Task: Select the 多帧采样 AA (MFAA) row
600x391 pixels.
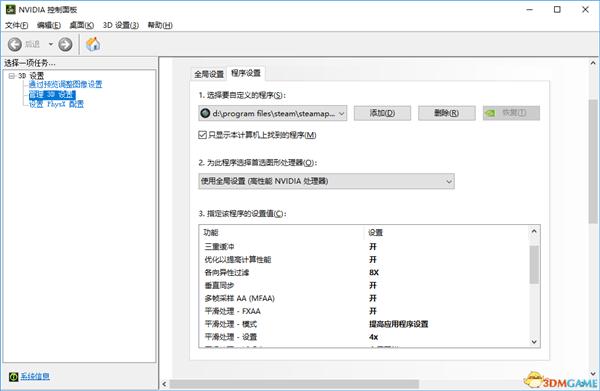Action: tap(364, 298)
